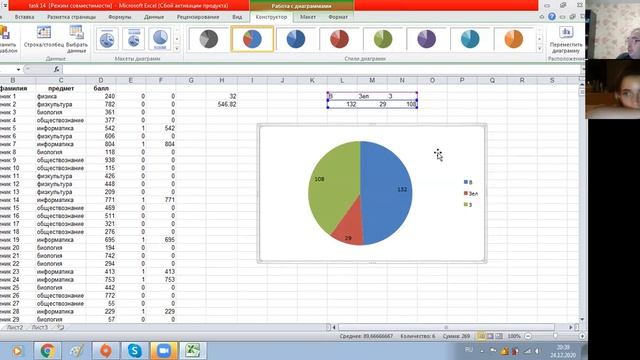Click the insert function fx icon
Image resolution: width=640 pixels, height=360 pixels.
click(57, 69)
